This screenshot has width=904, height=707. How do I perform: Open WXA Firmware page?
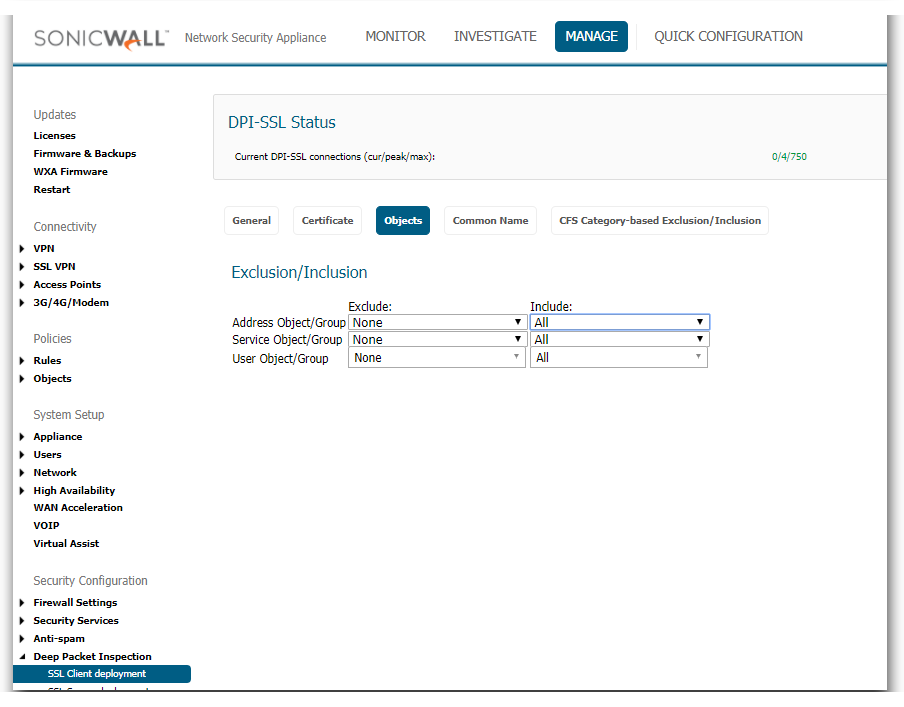(x=70, y=171)
